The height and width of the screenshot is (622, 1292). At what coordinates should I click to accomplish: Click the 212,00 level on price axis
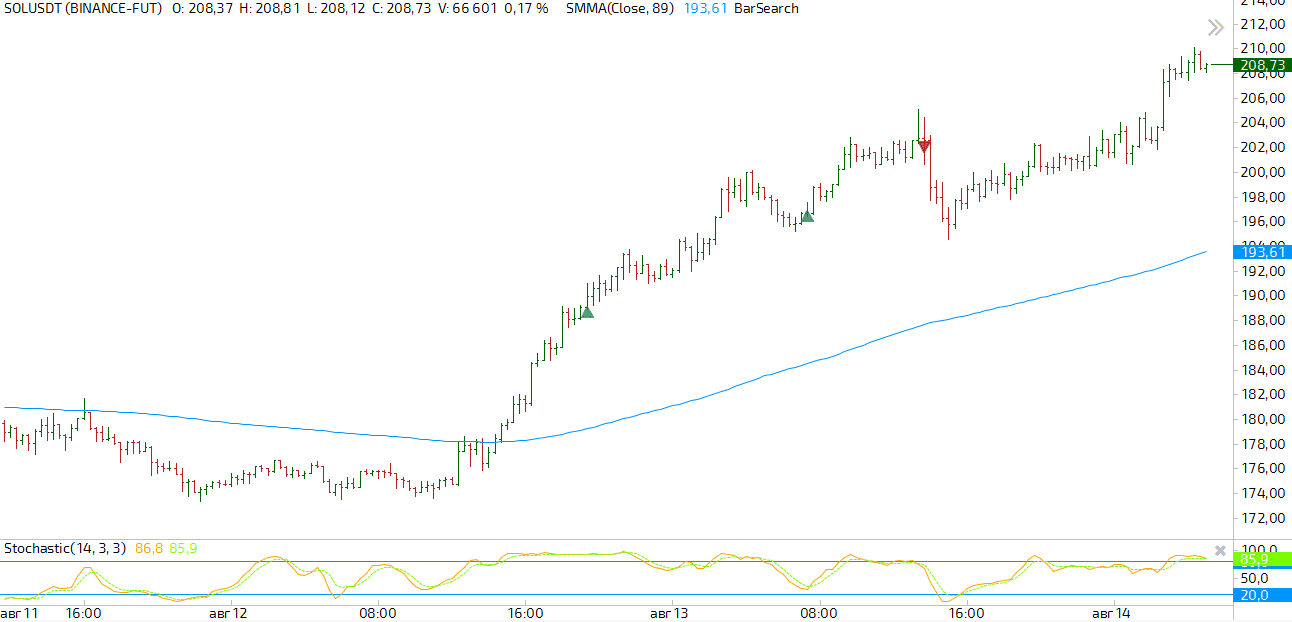[1261, 24]
